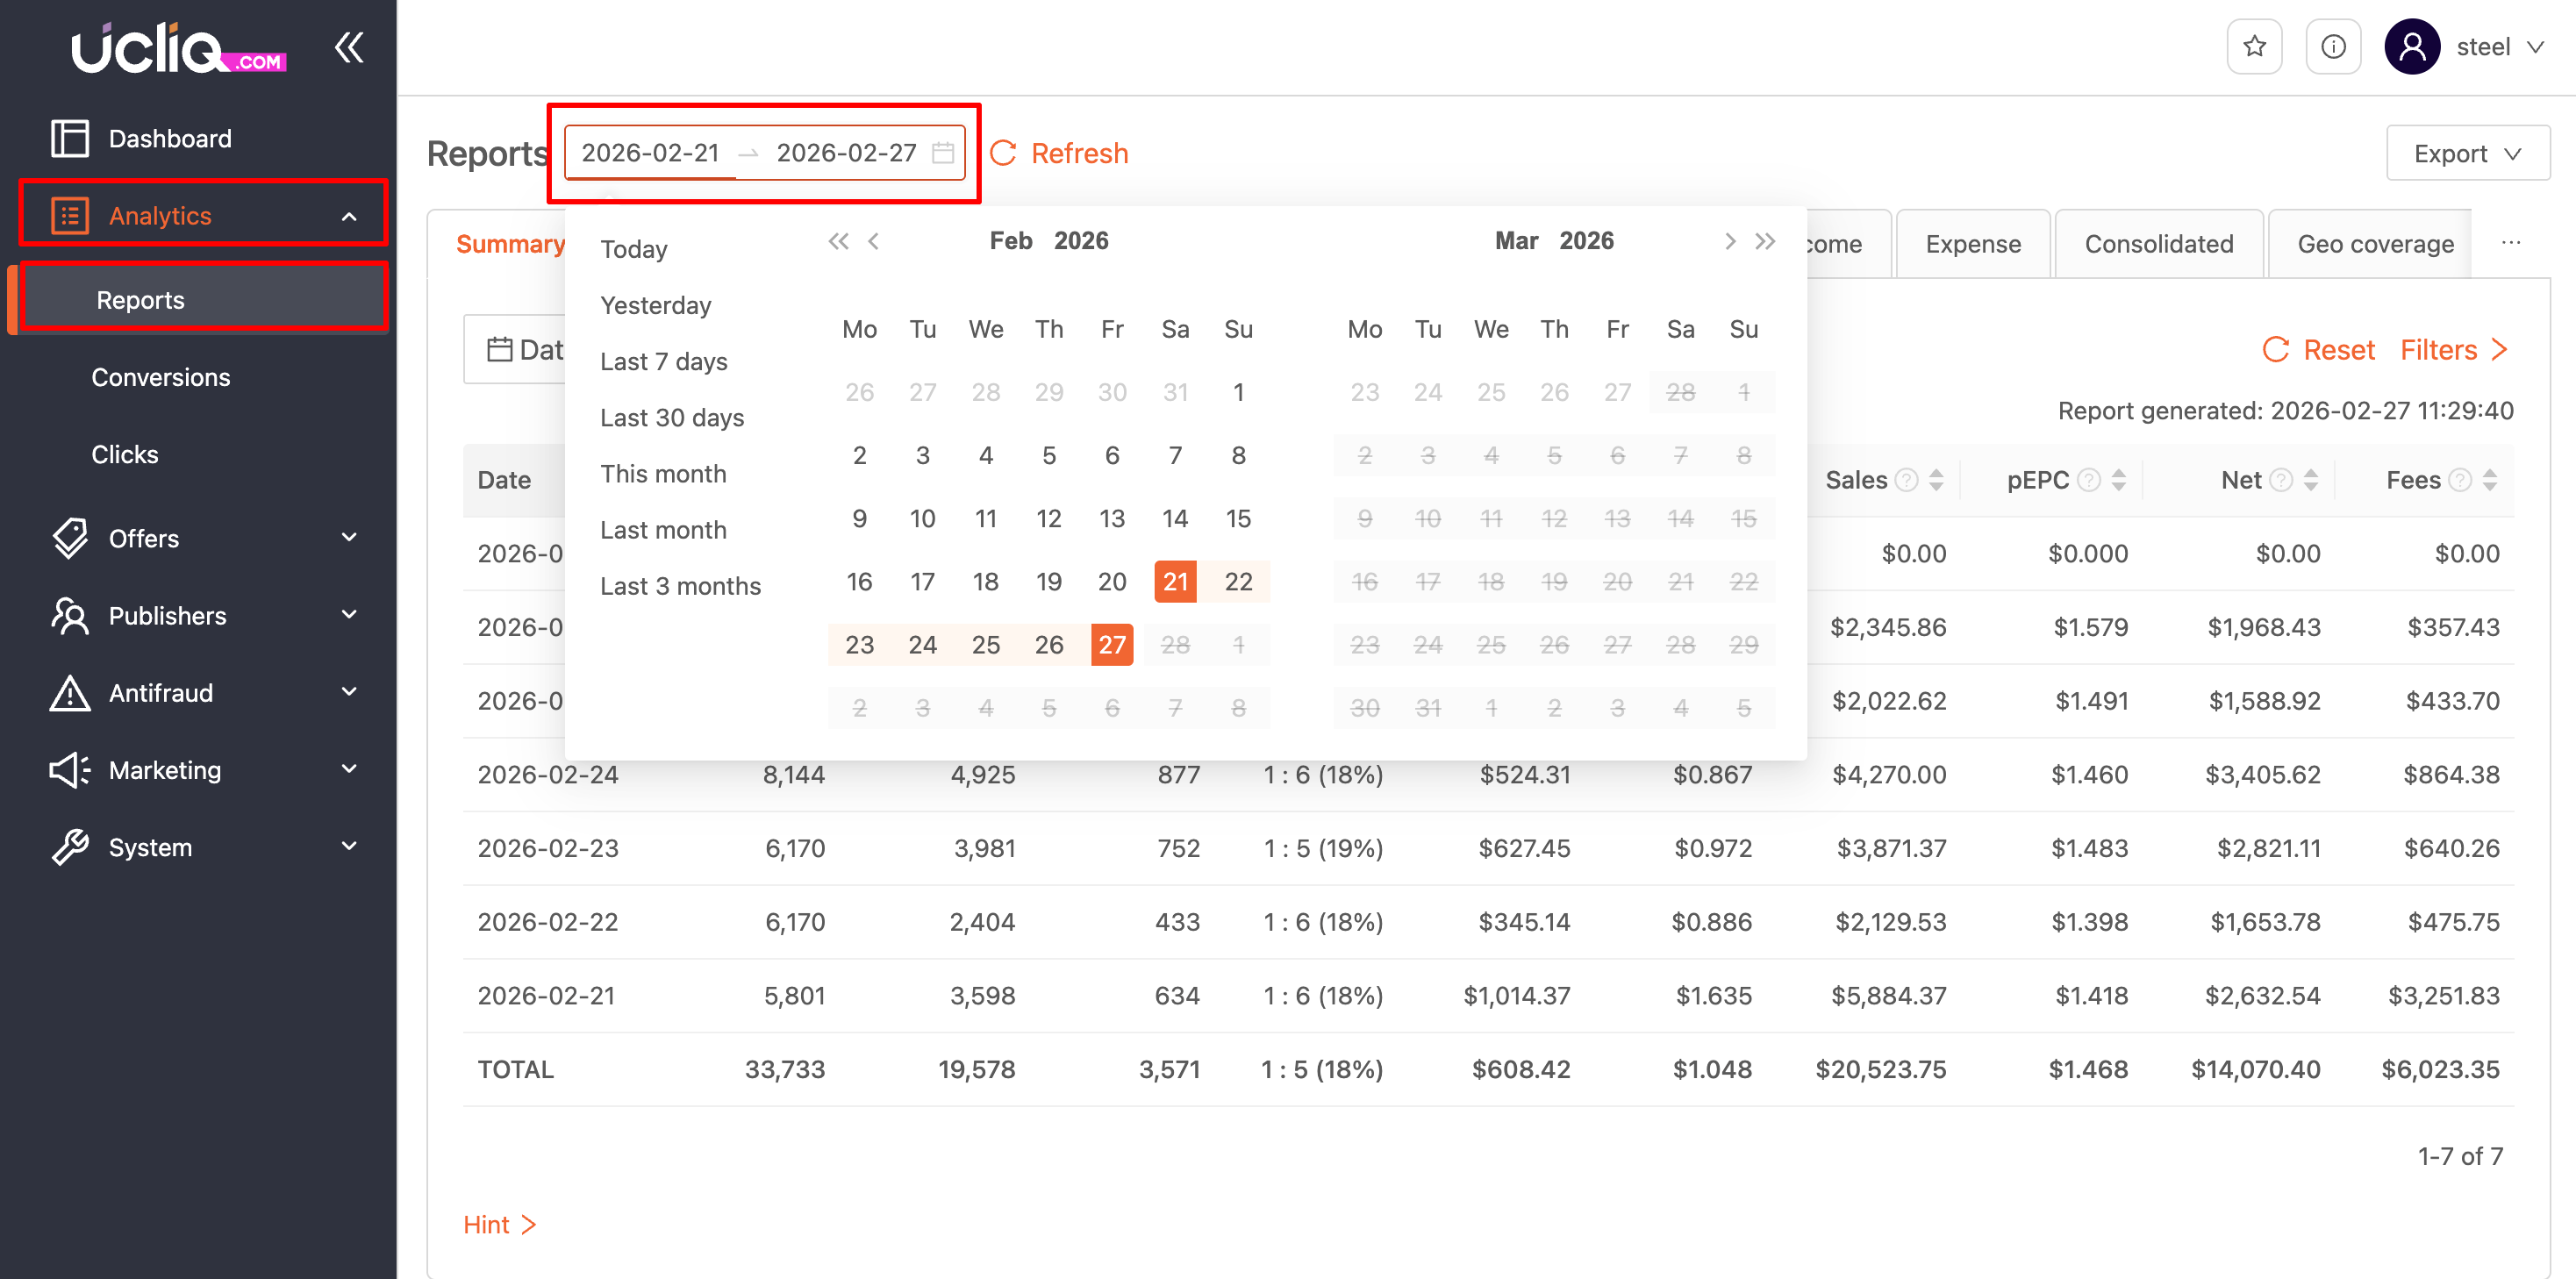Sort by the Fees column
Screen dimensions: 2576x1279
click(x=2490, y=480)
